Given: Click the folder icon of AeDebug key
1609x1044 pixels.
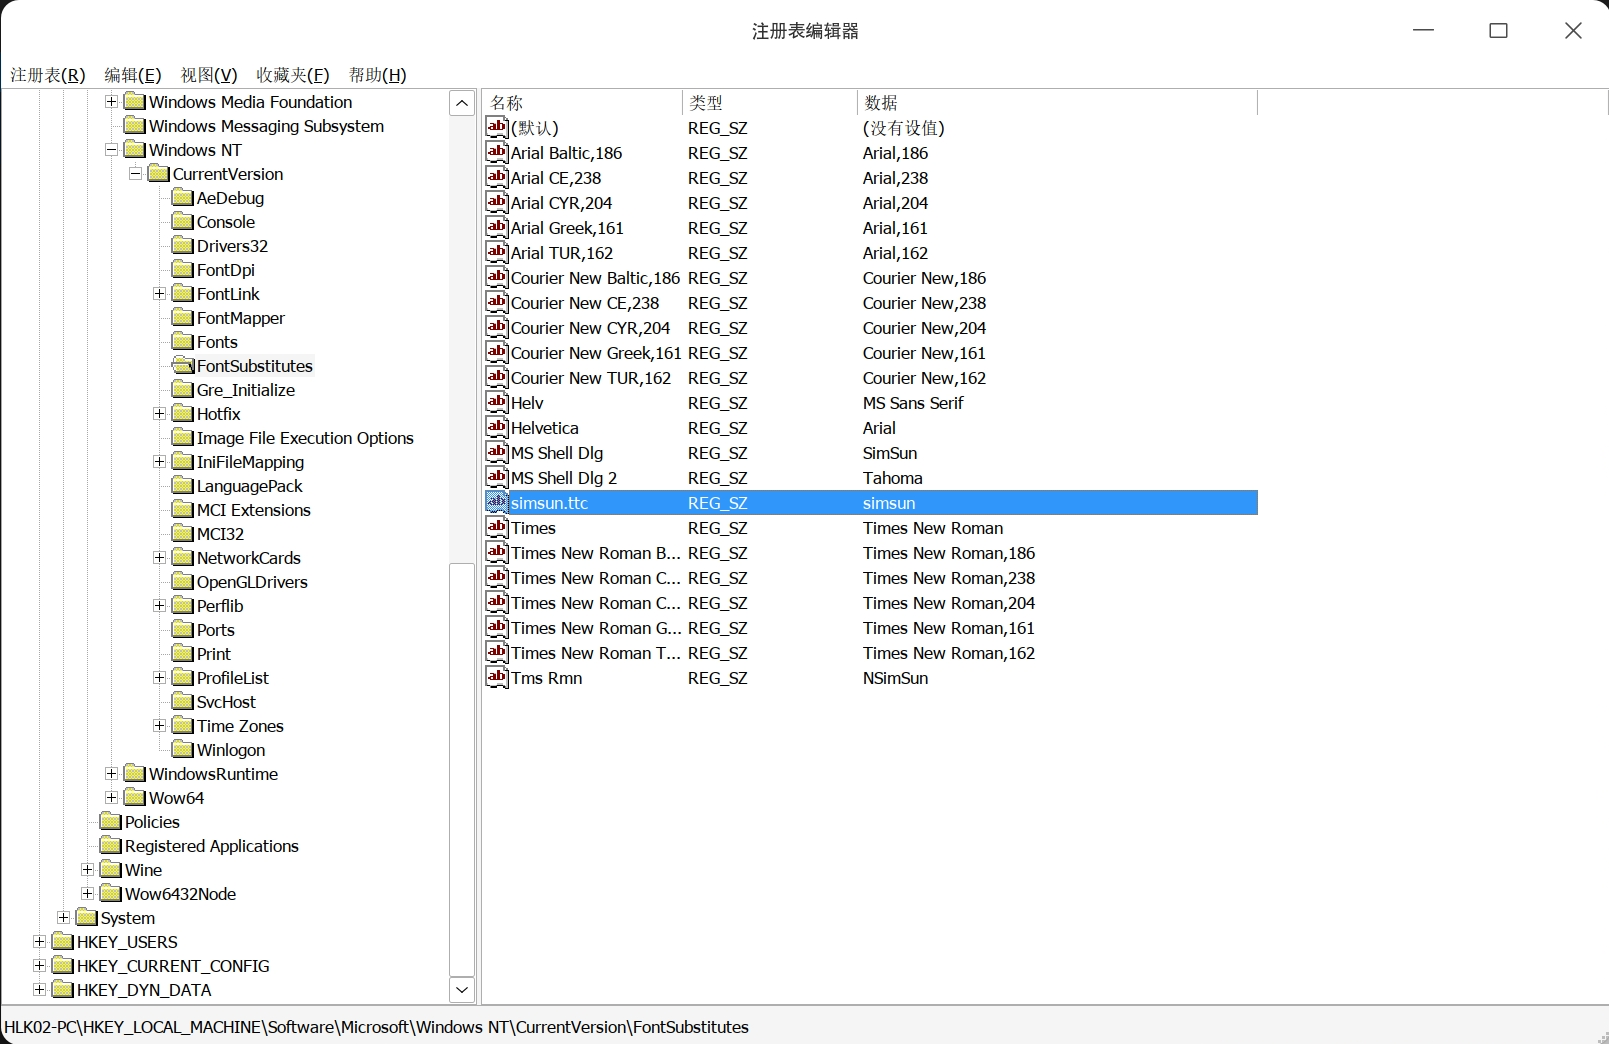Looking at the screenshot, I should (x=182, y=197).
